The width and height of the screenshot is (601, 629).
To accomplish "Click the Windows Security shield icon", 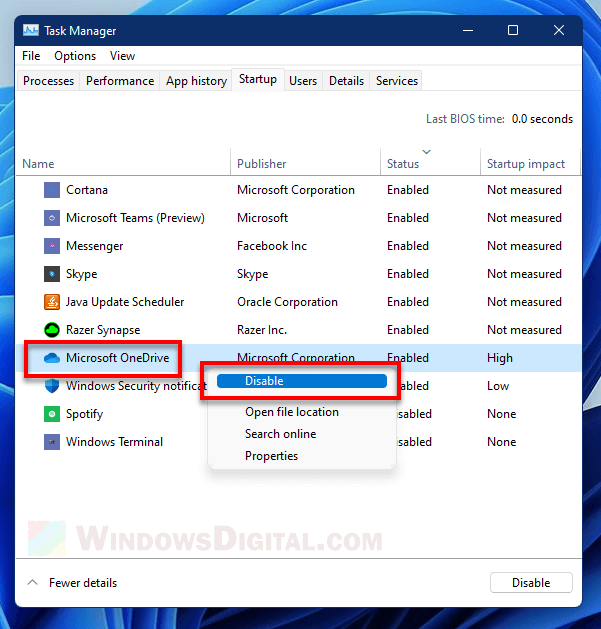I will 52,386.
